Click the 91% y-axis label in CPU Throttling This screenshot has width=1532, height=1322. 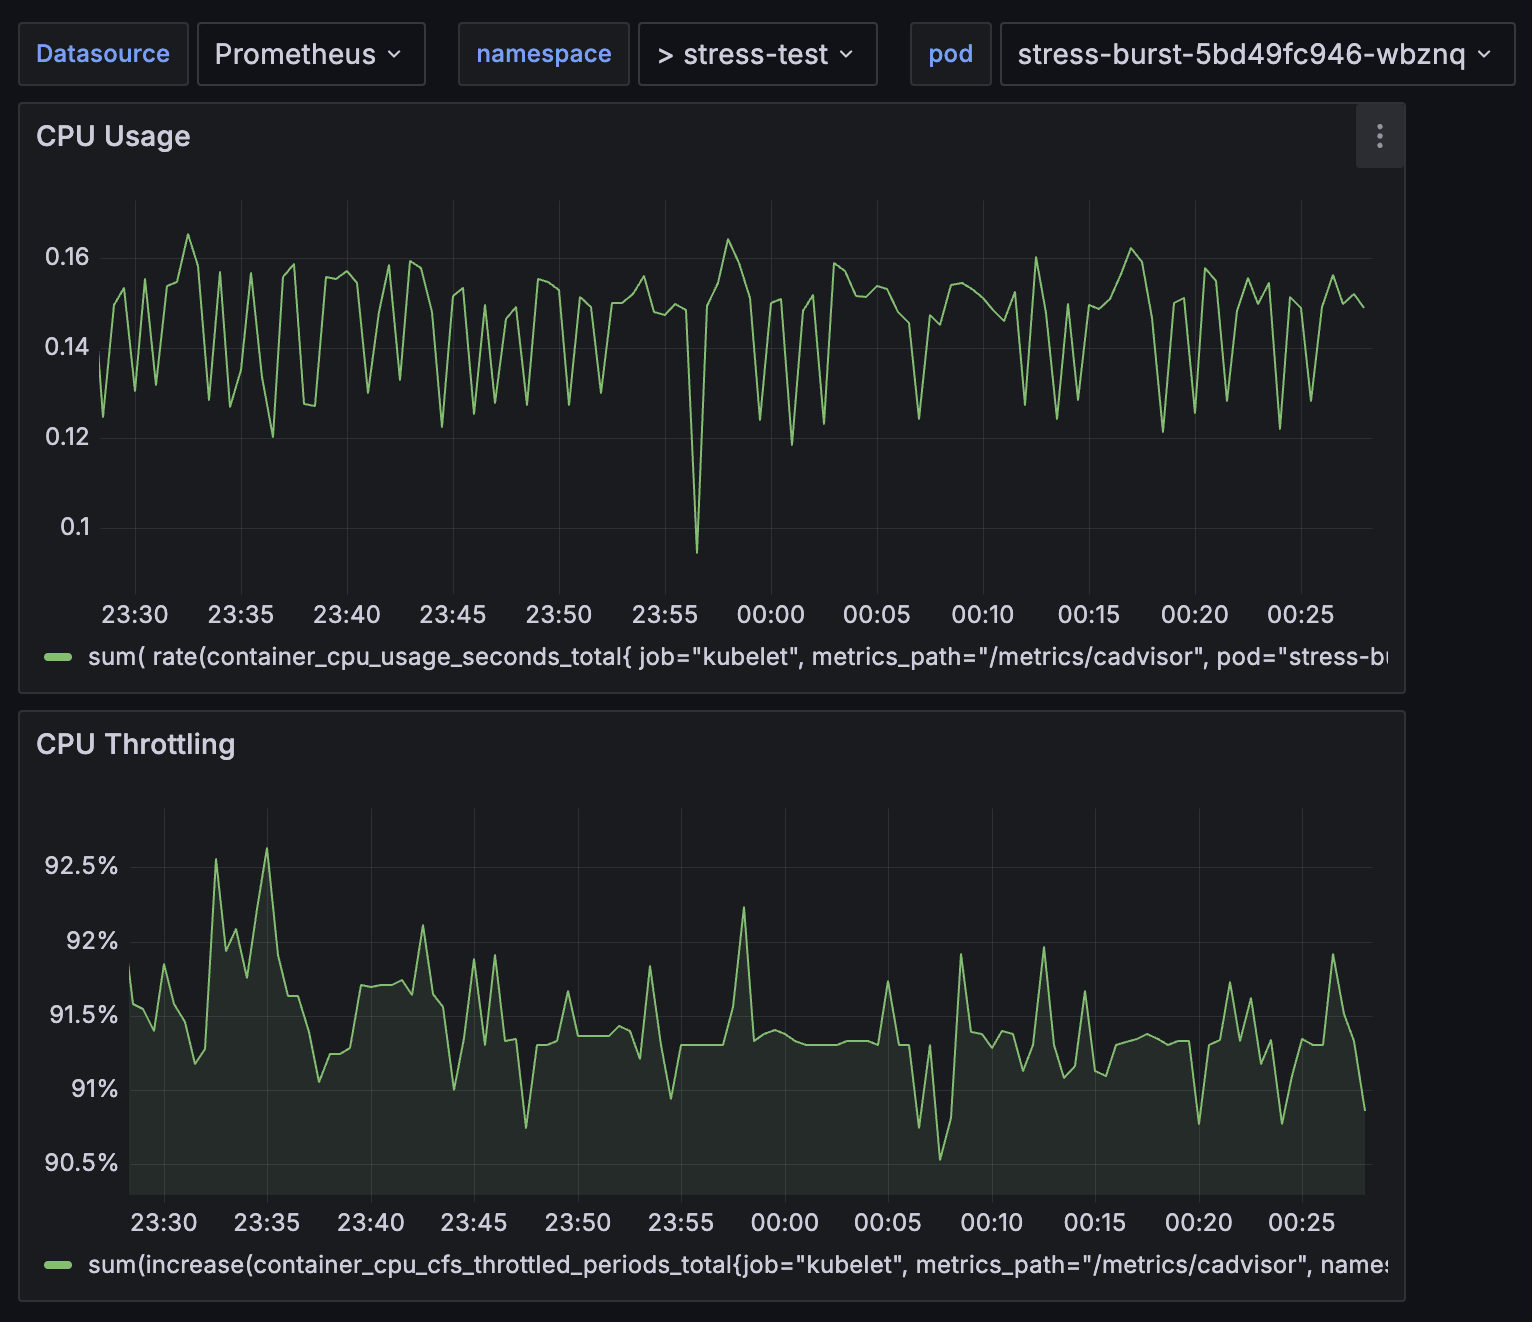point(94,1089)
